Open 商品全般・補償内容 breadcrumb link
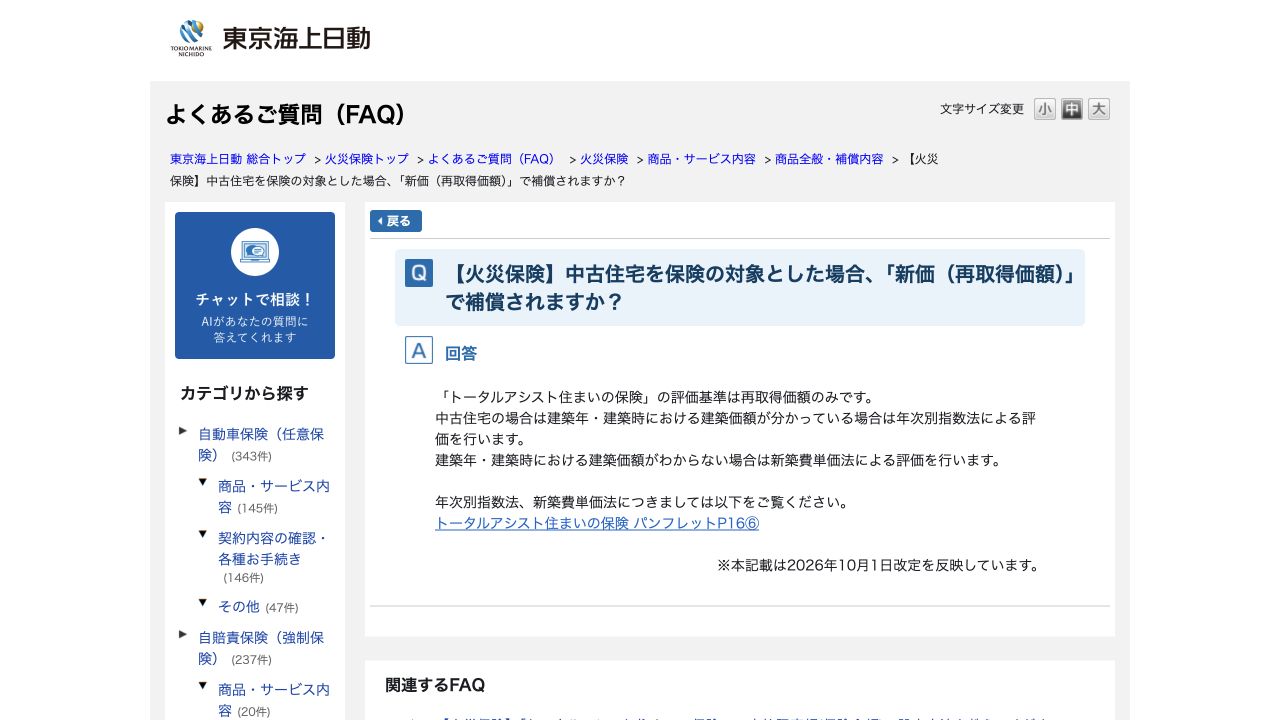 click(x=829, y=159)
